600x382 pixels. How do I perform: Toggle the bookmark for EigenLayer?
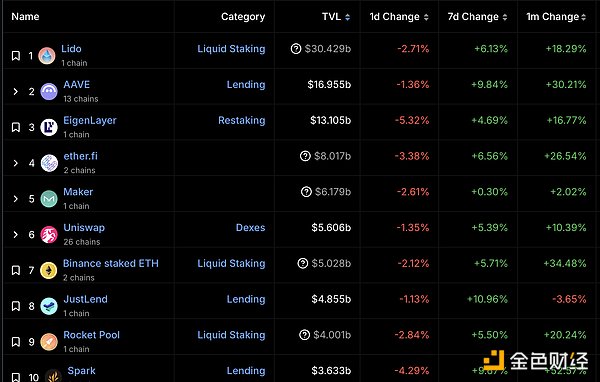16,127
